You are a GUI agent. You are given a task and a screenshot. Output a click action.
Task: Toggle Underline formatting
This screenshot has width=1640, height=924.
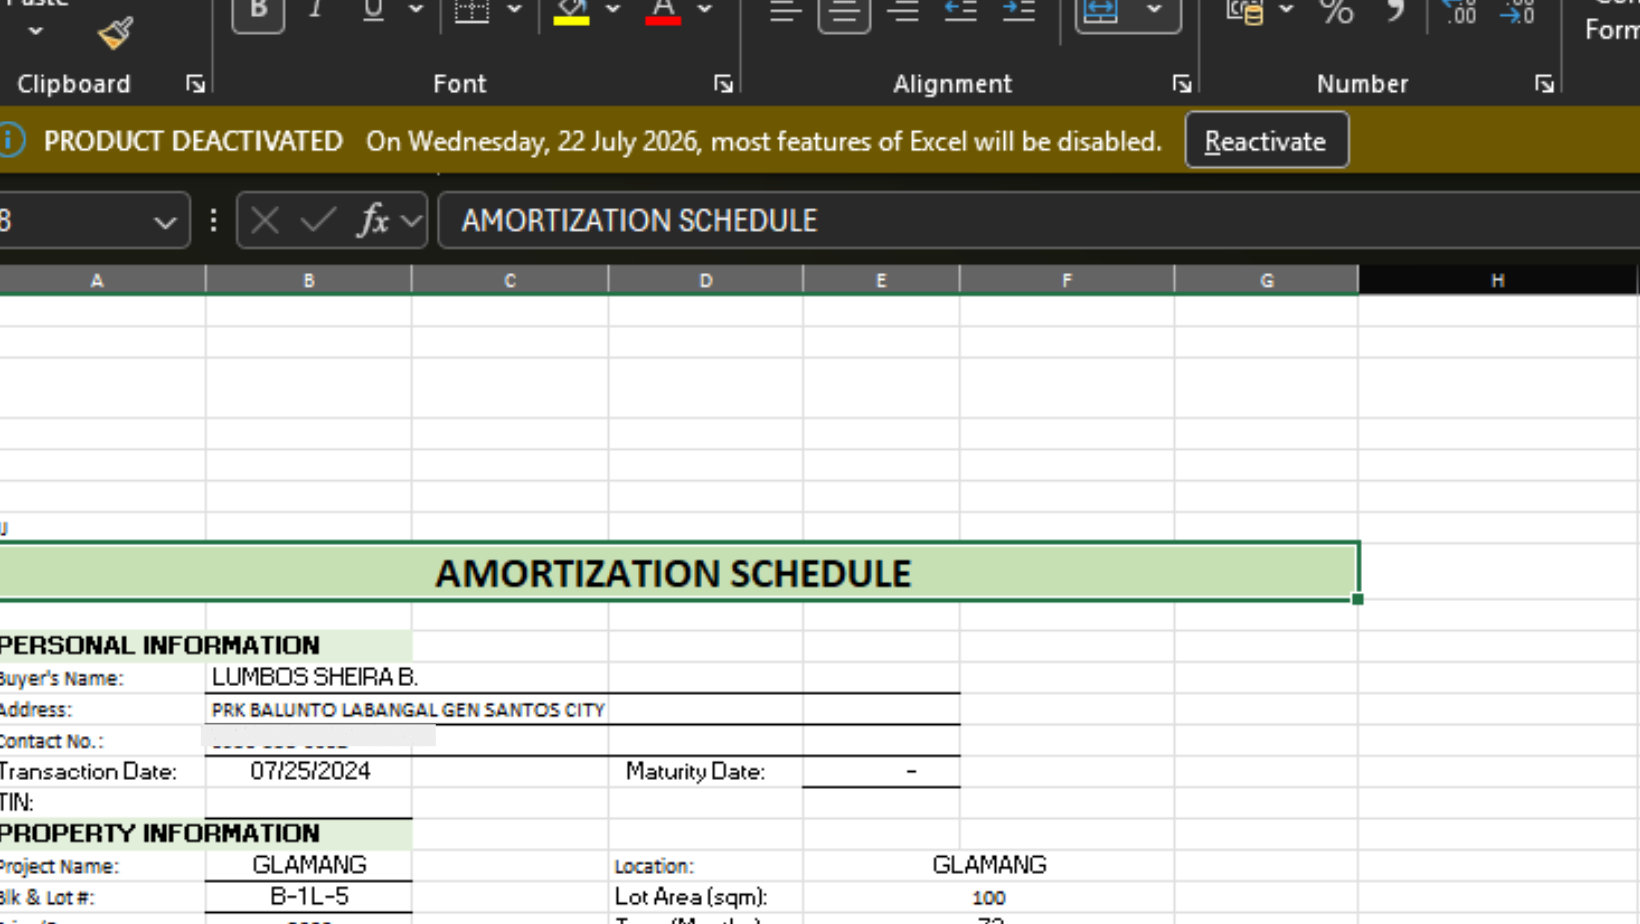point(373,12)
